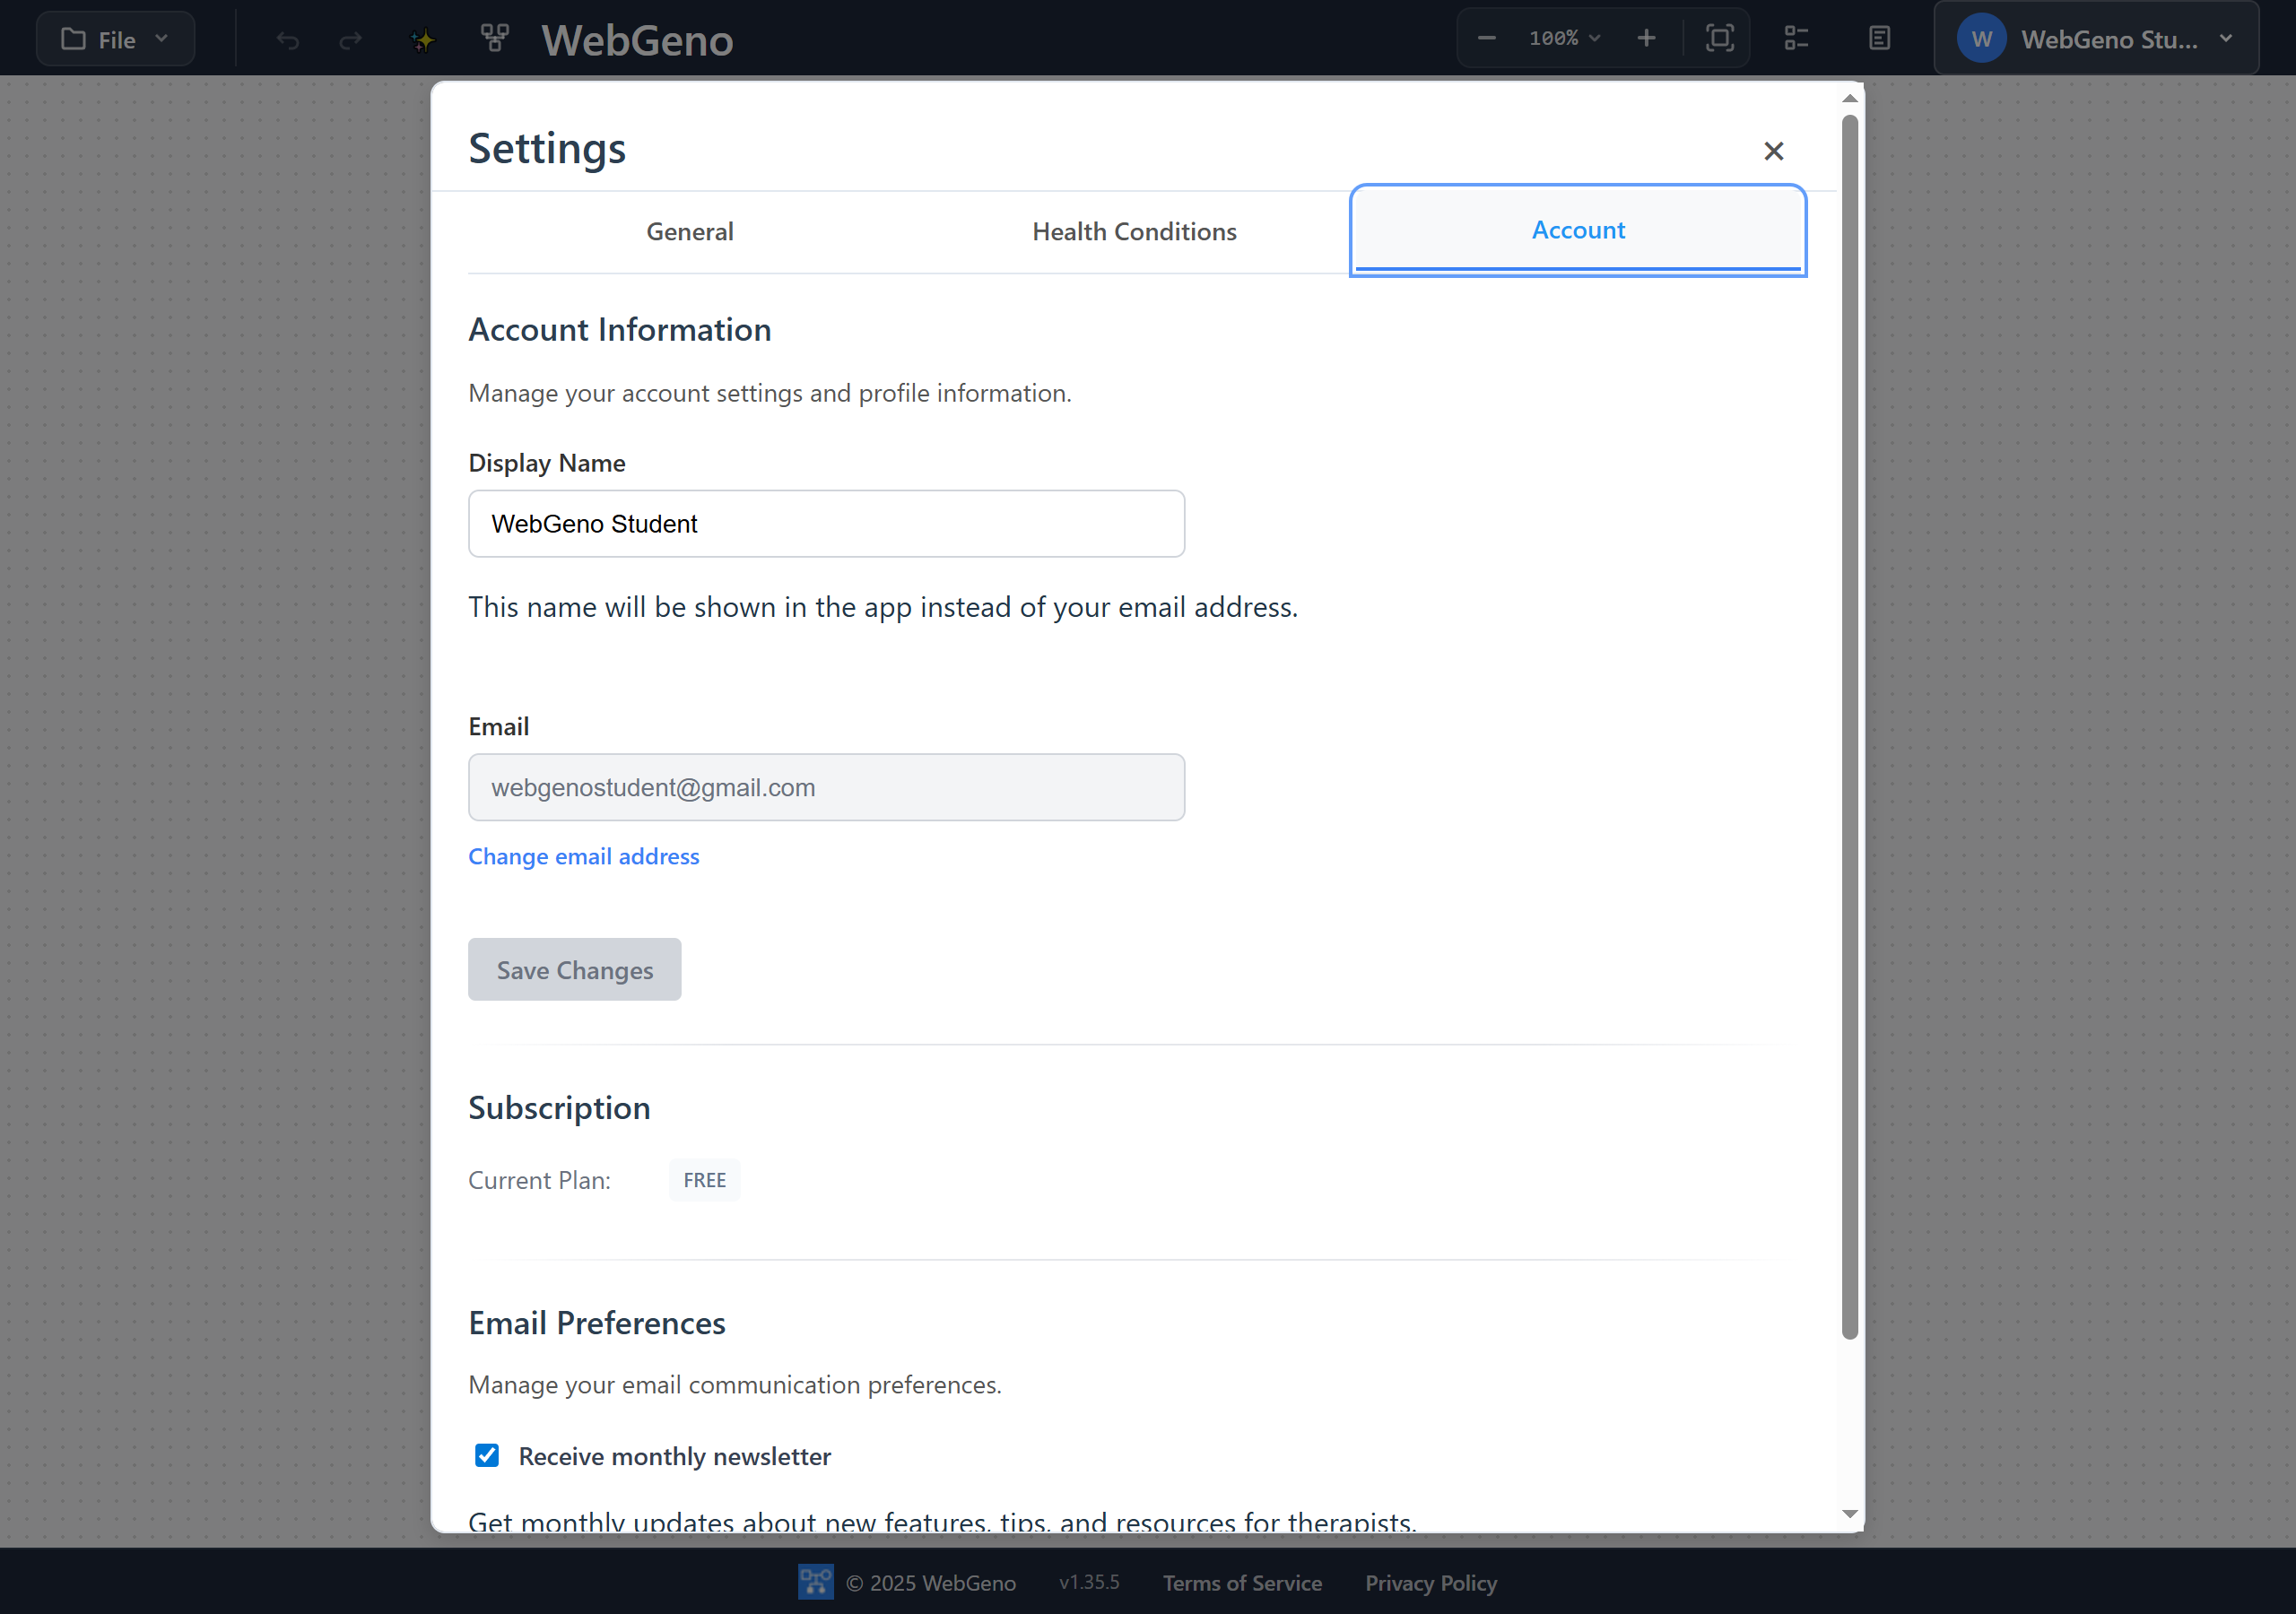Click the zoom in plus icon
This screenshot has height=1614, width=2296.
(x=1646, y=38)
